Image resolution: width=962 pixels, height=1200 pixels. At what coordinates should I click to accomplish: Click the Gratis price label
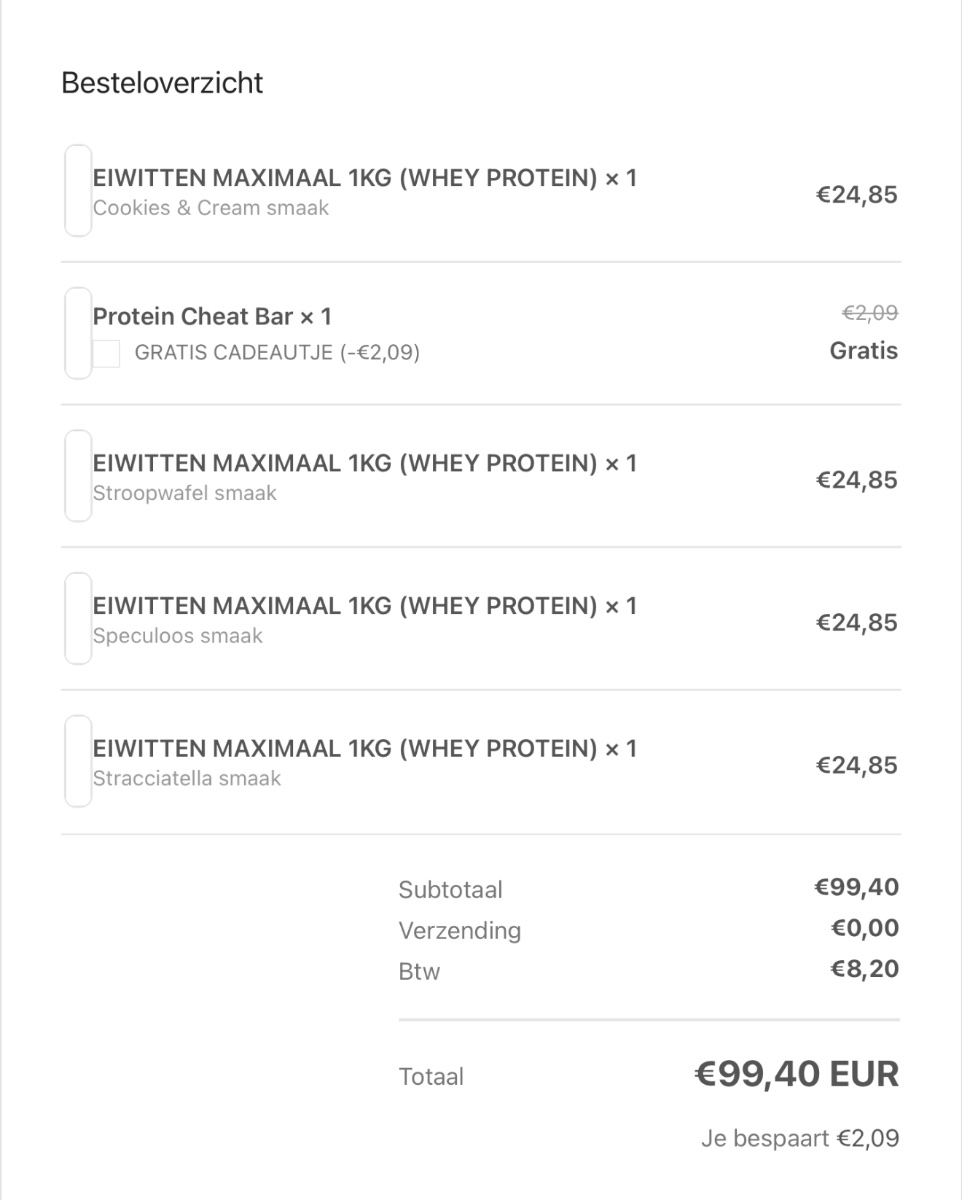pyautogui.click(x=864, y=351)
